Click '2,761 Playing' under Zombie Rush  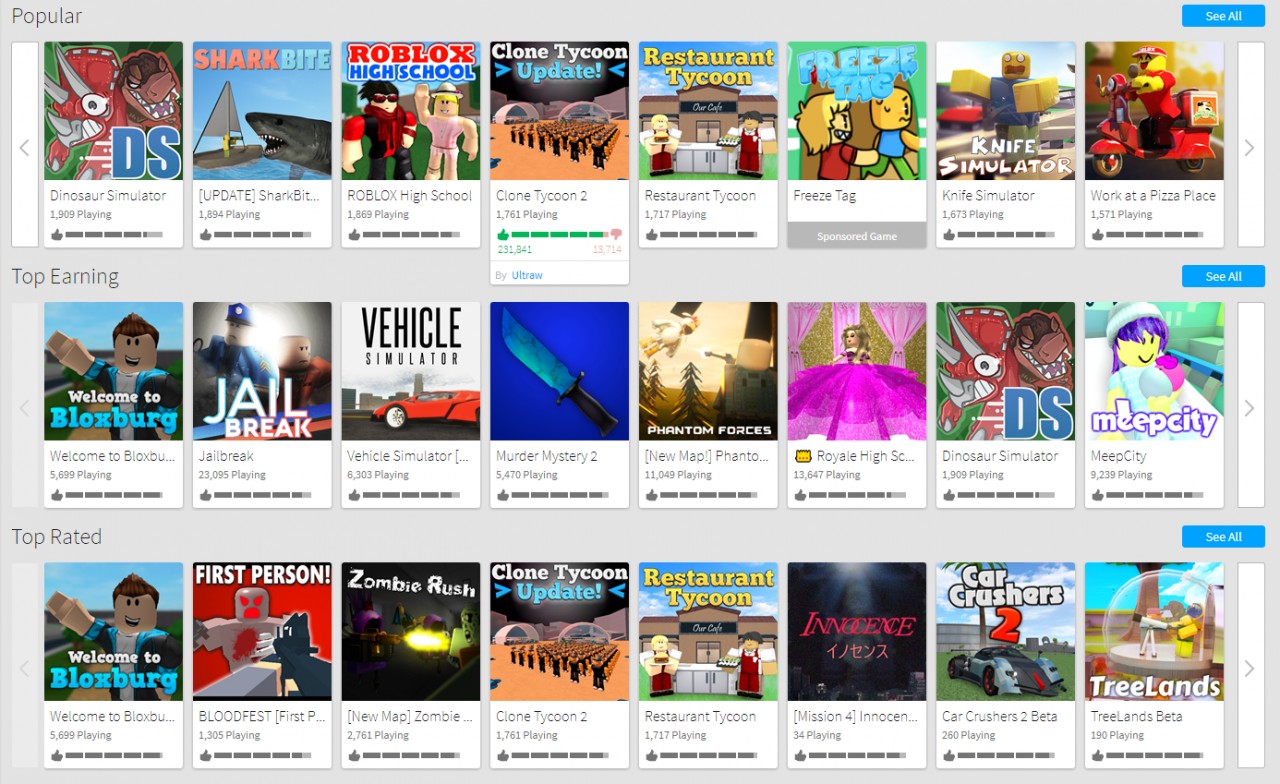[378, 735]
